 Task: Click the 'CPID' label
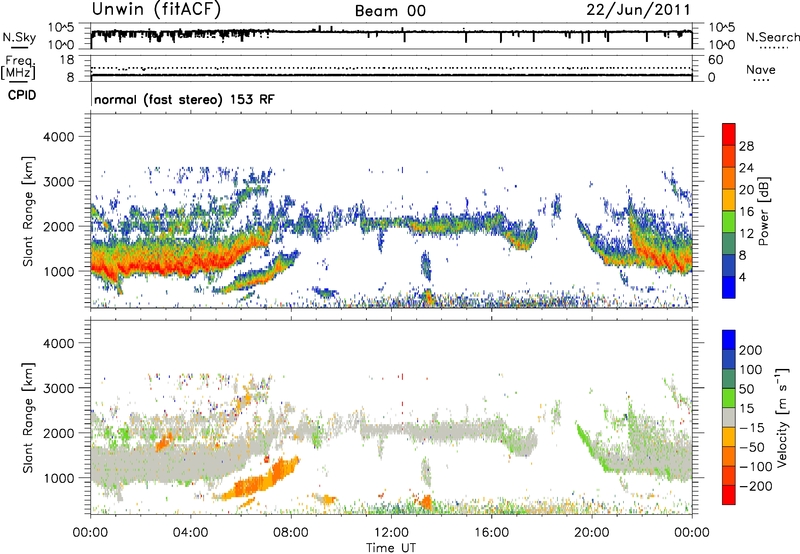click(x=22, y=95)
